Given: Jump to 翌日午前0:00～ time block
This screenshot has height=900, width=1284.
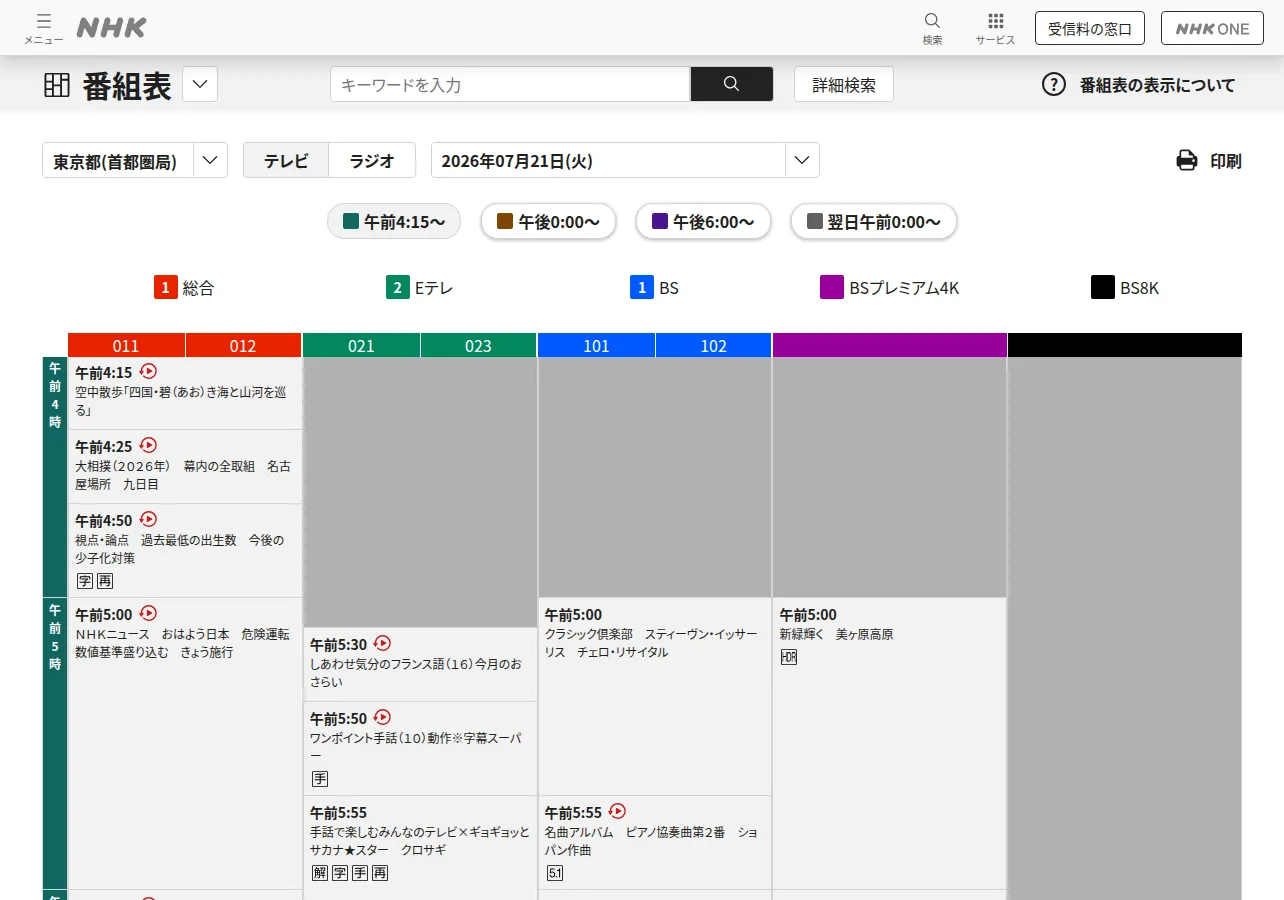Looking at the screenshot, I should [874, 221].
